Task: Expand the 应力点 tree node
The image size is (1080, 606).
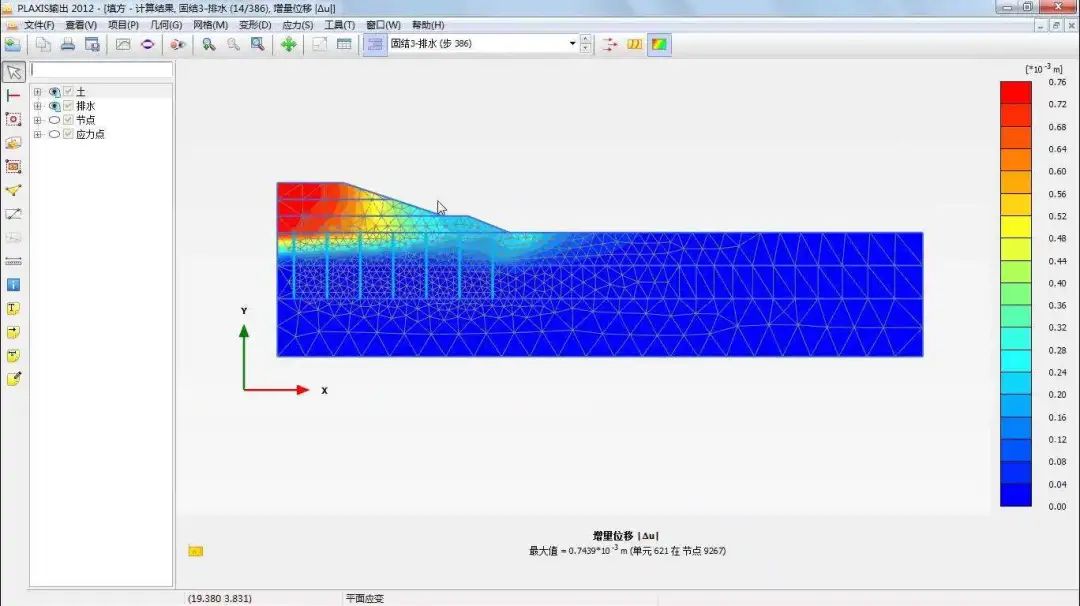Action: [x=38, y=134]
